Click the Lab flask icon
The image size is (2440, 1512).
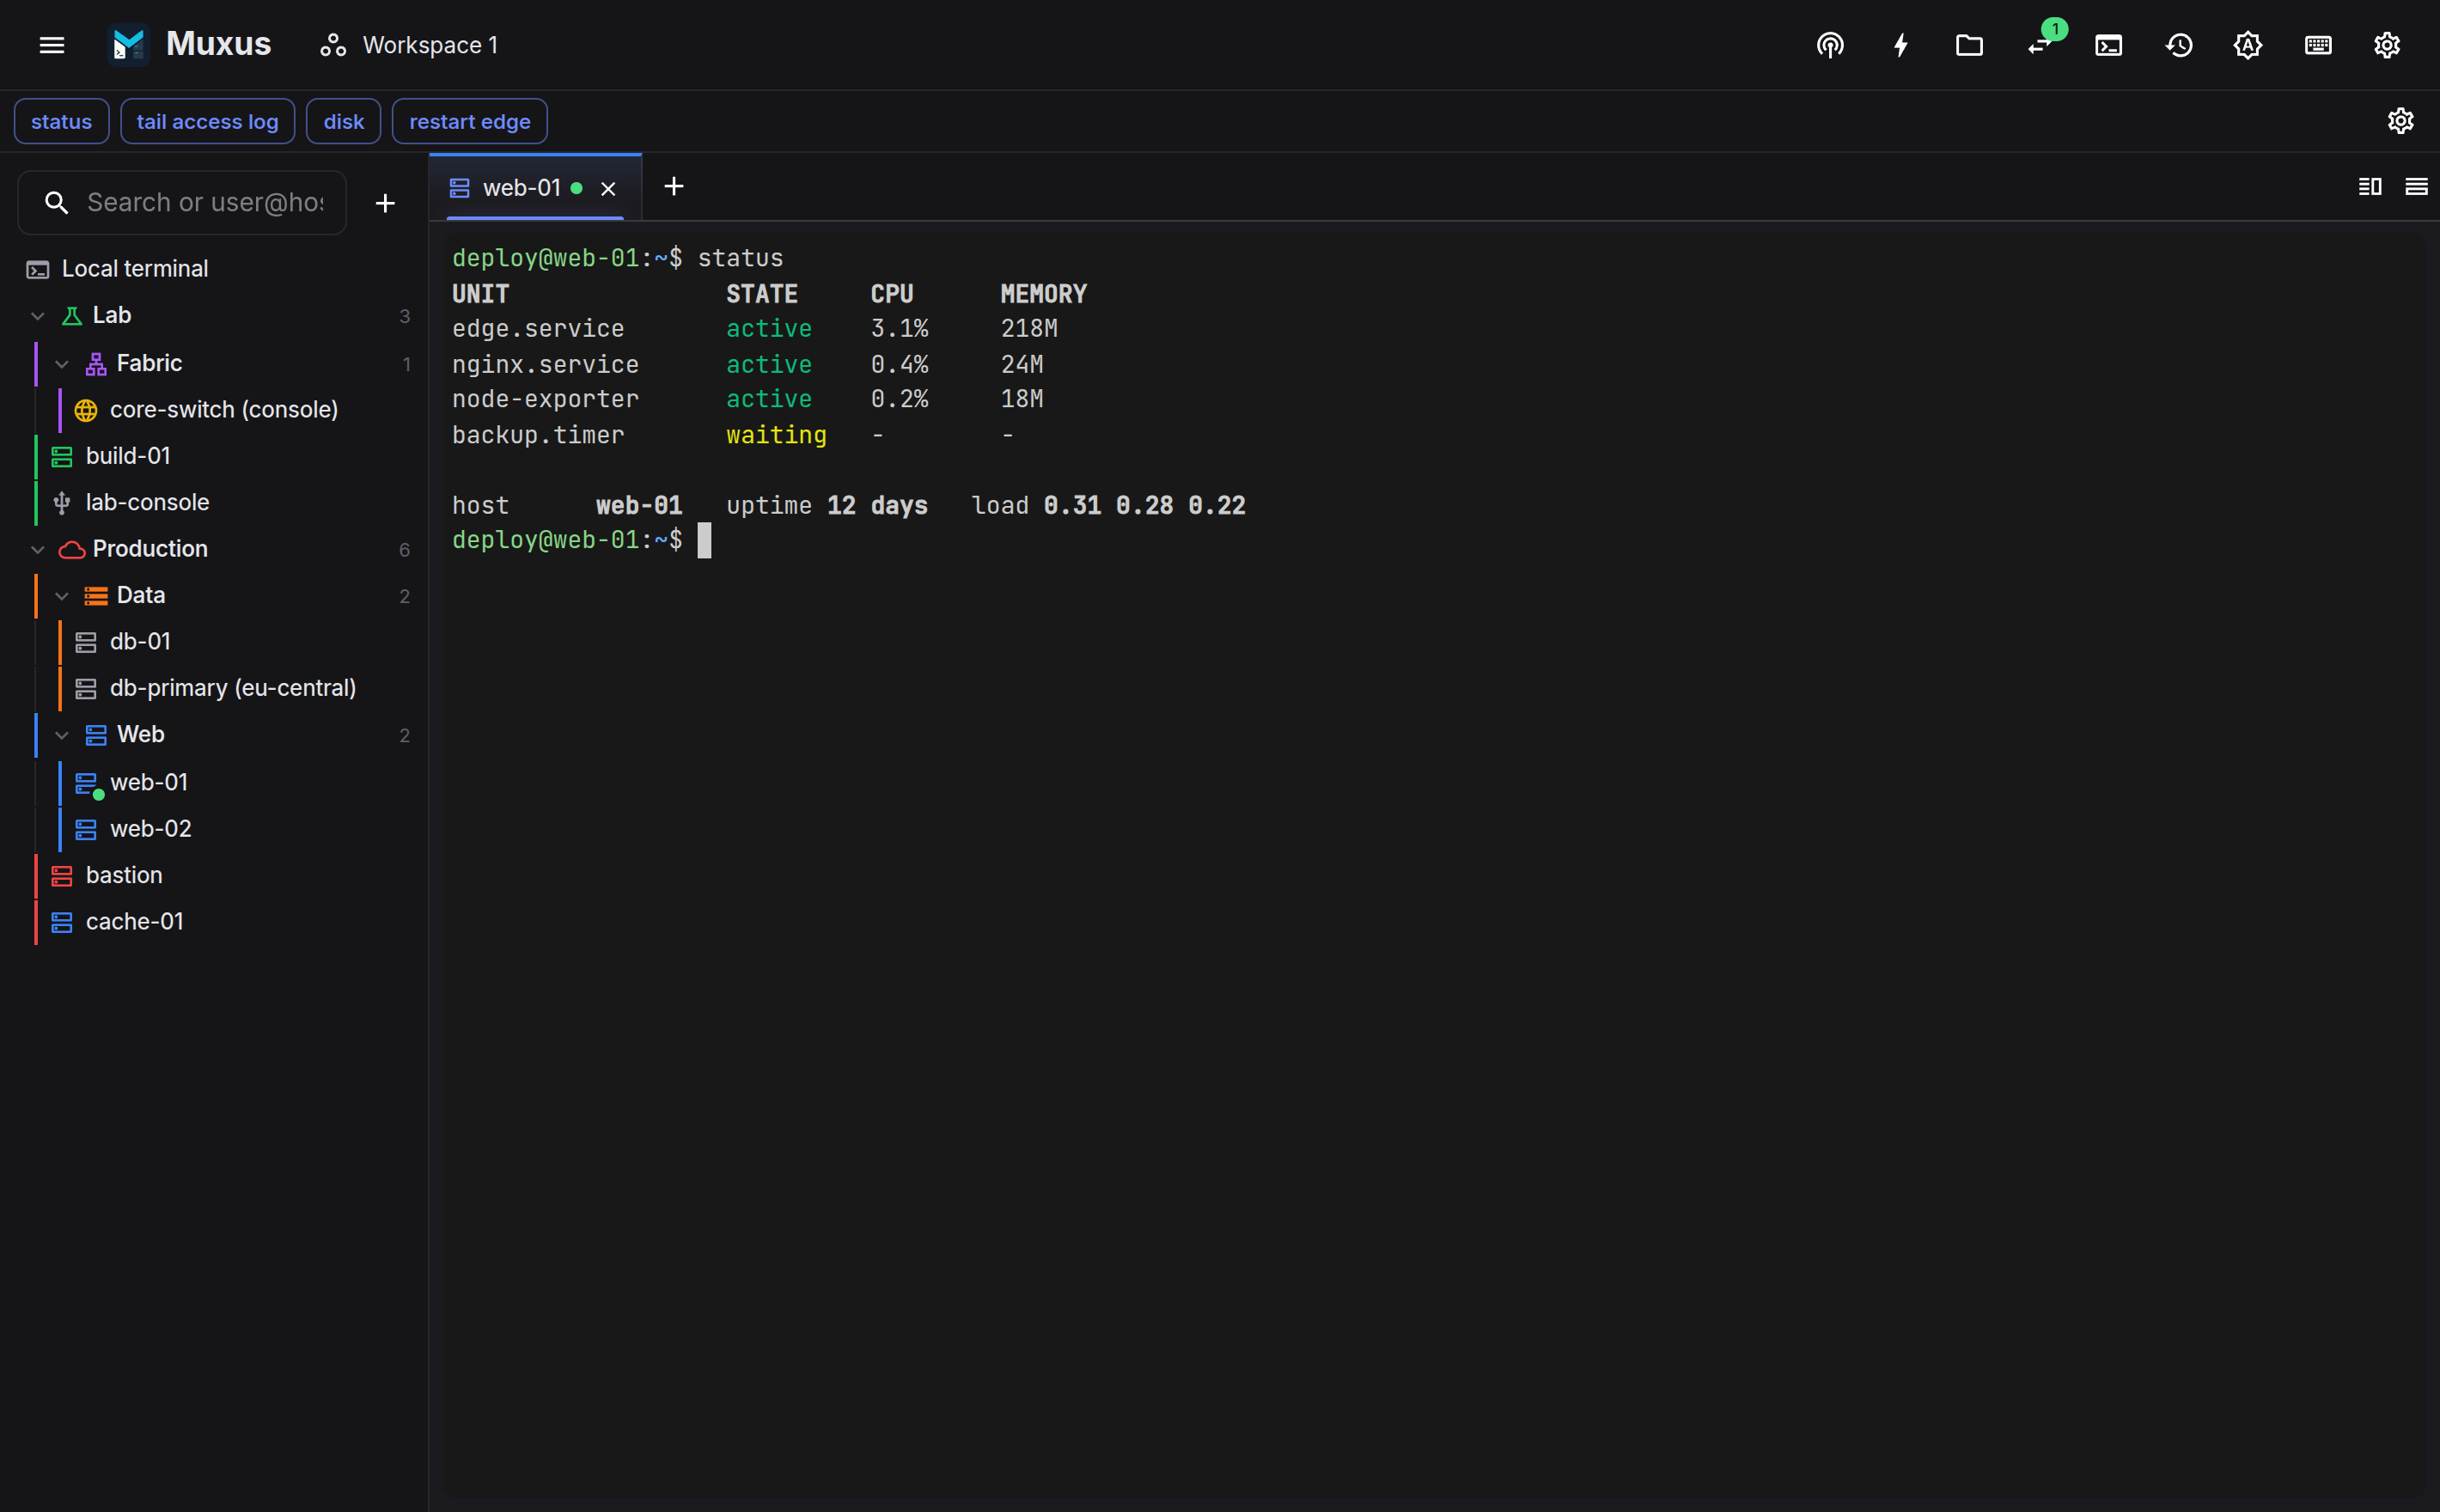click(72, 316)
